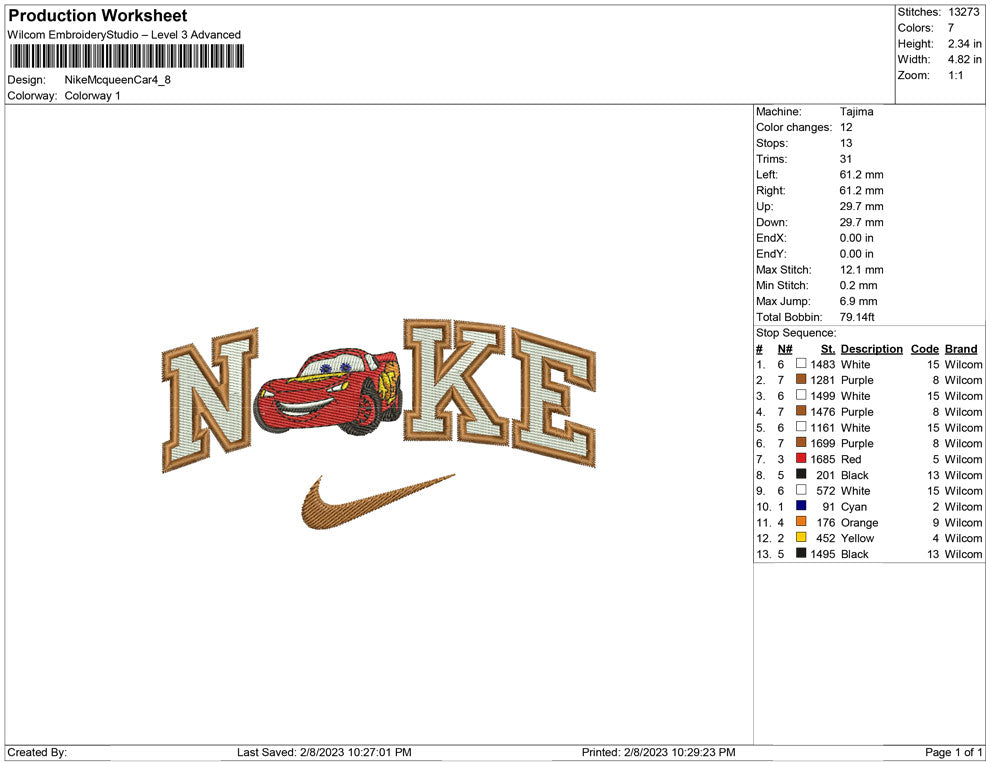Pick the blue swatch beside Cyan
The height and width of the screenshot is (762, 990).
tap(801, 506)
